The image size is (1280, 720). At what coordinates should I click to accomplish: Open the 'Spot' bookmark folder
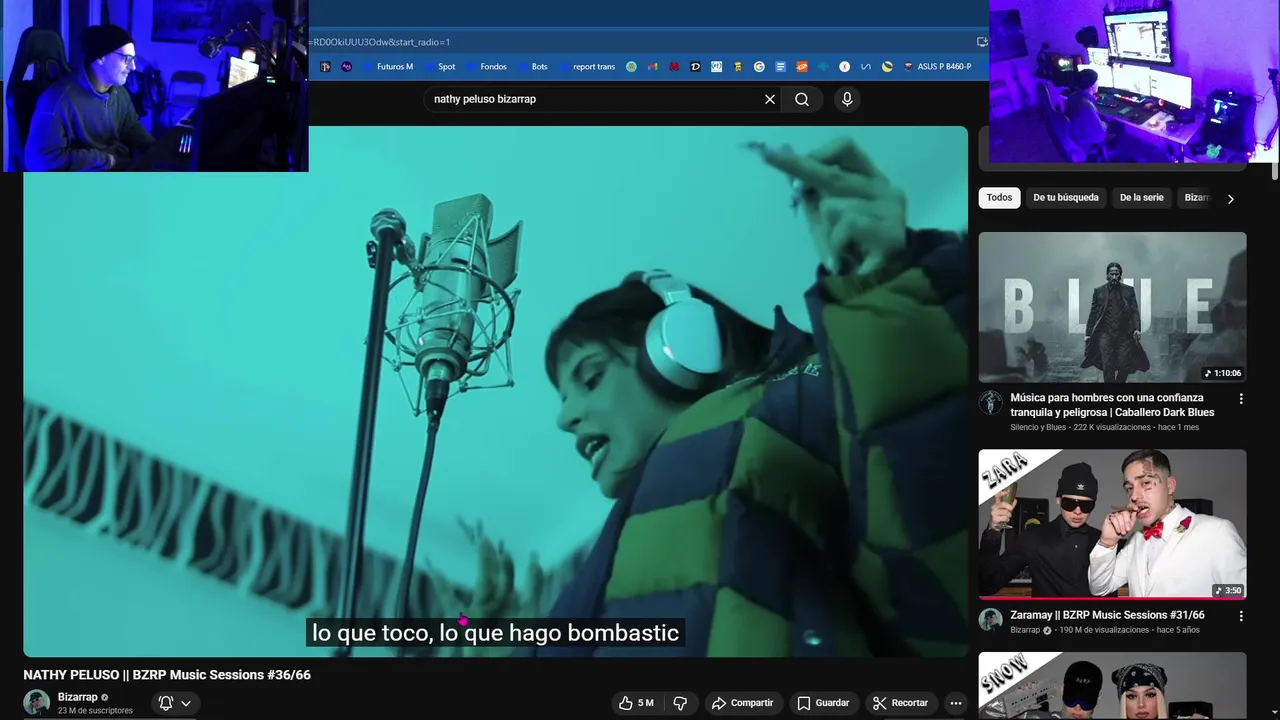pyautogui.click(x=439, y=67)
